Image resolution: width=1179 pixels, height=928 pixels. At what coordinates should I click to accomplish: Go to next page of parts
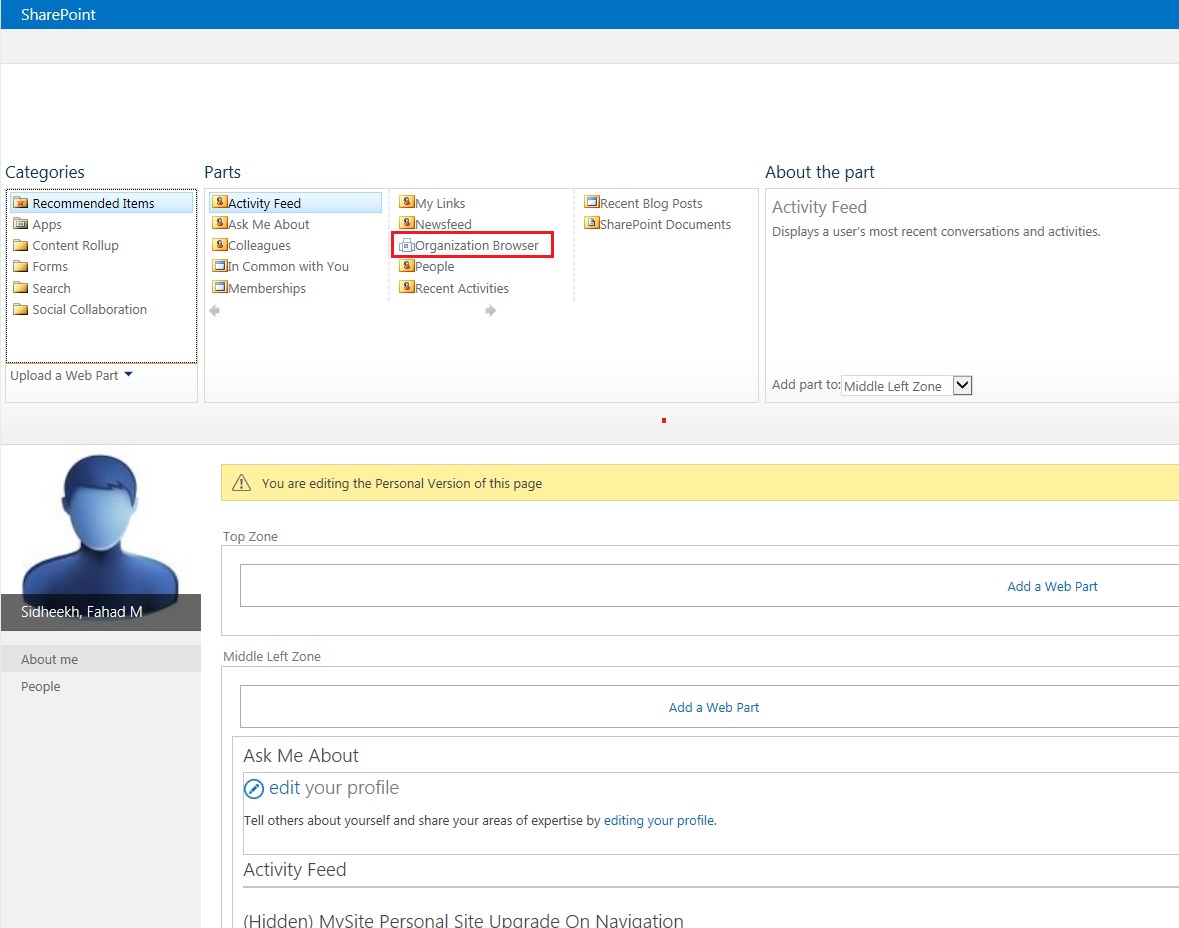coord(490,311)
